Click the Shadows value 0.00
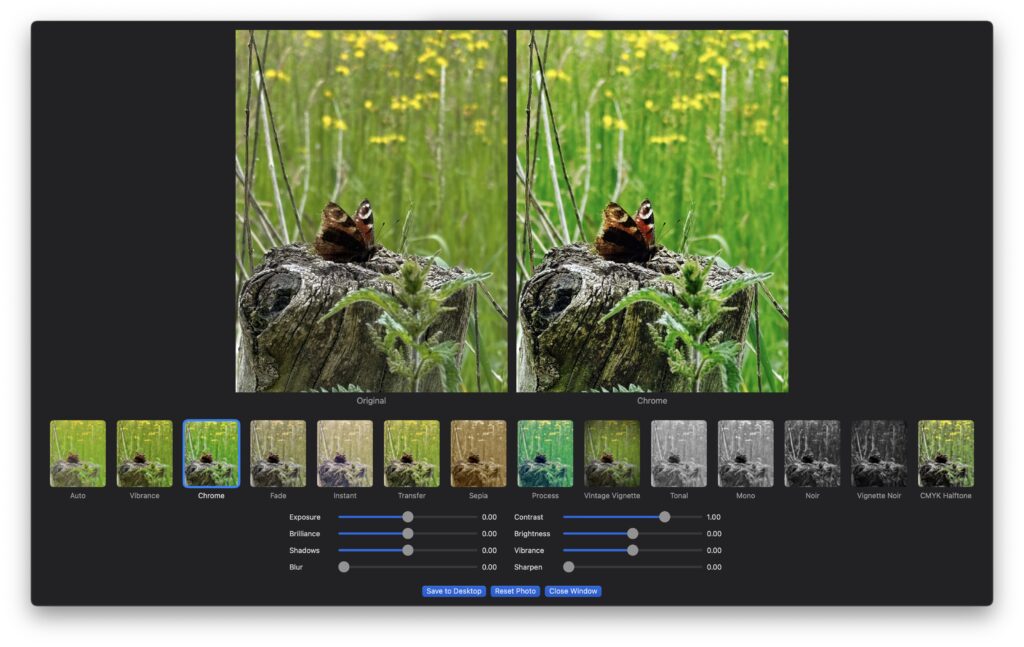Screen dimensions: 1024x647 click(489, 551)
